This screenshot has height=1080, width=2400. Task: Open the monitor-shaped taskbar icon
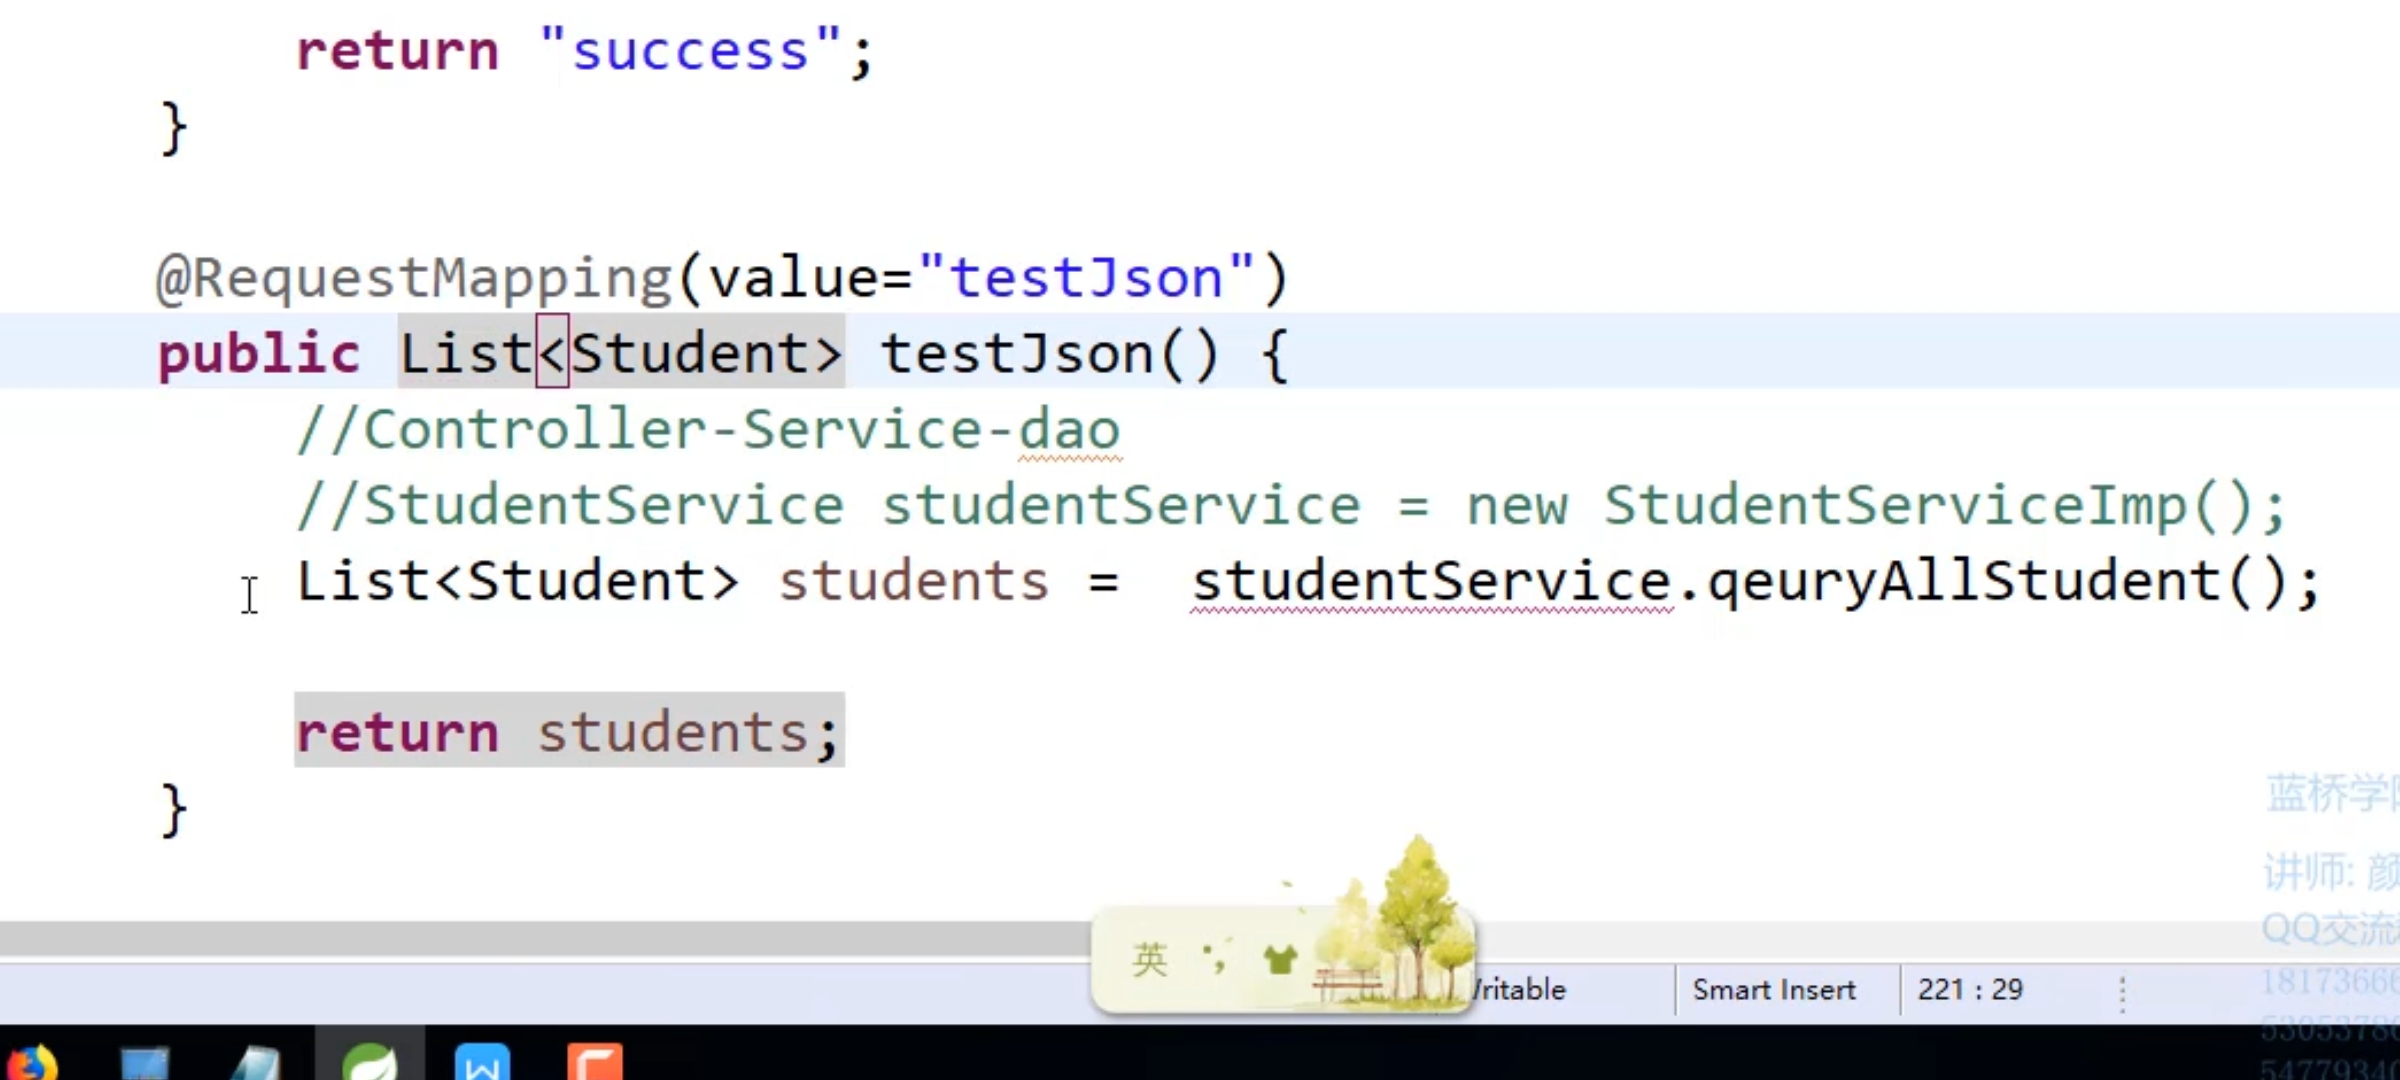[x=145, y=1063]
